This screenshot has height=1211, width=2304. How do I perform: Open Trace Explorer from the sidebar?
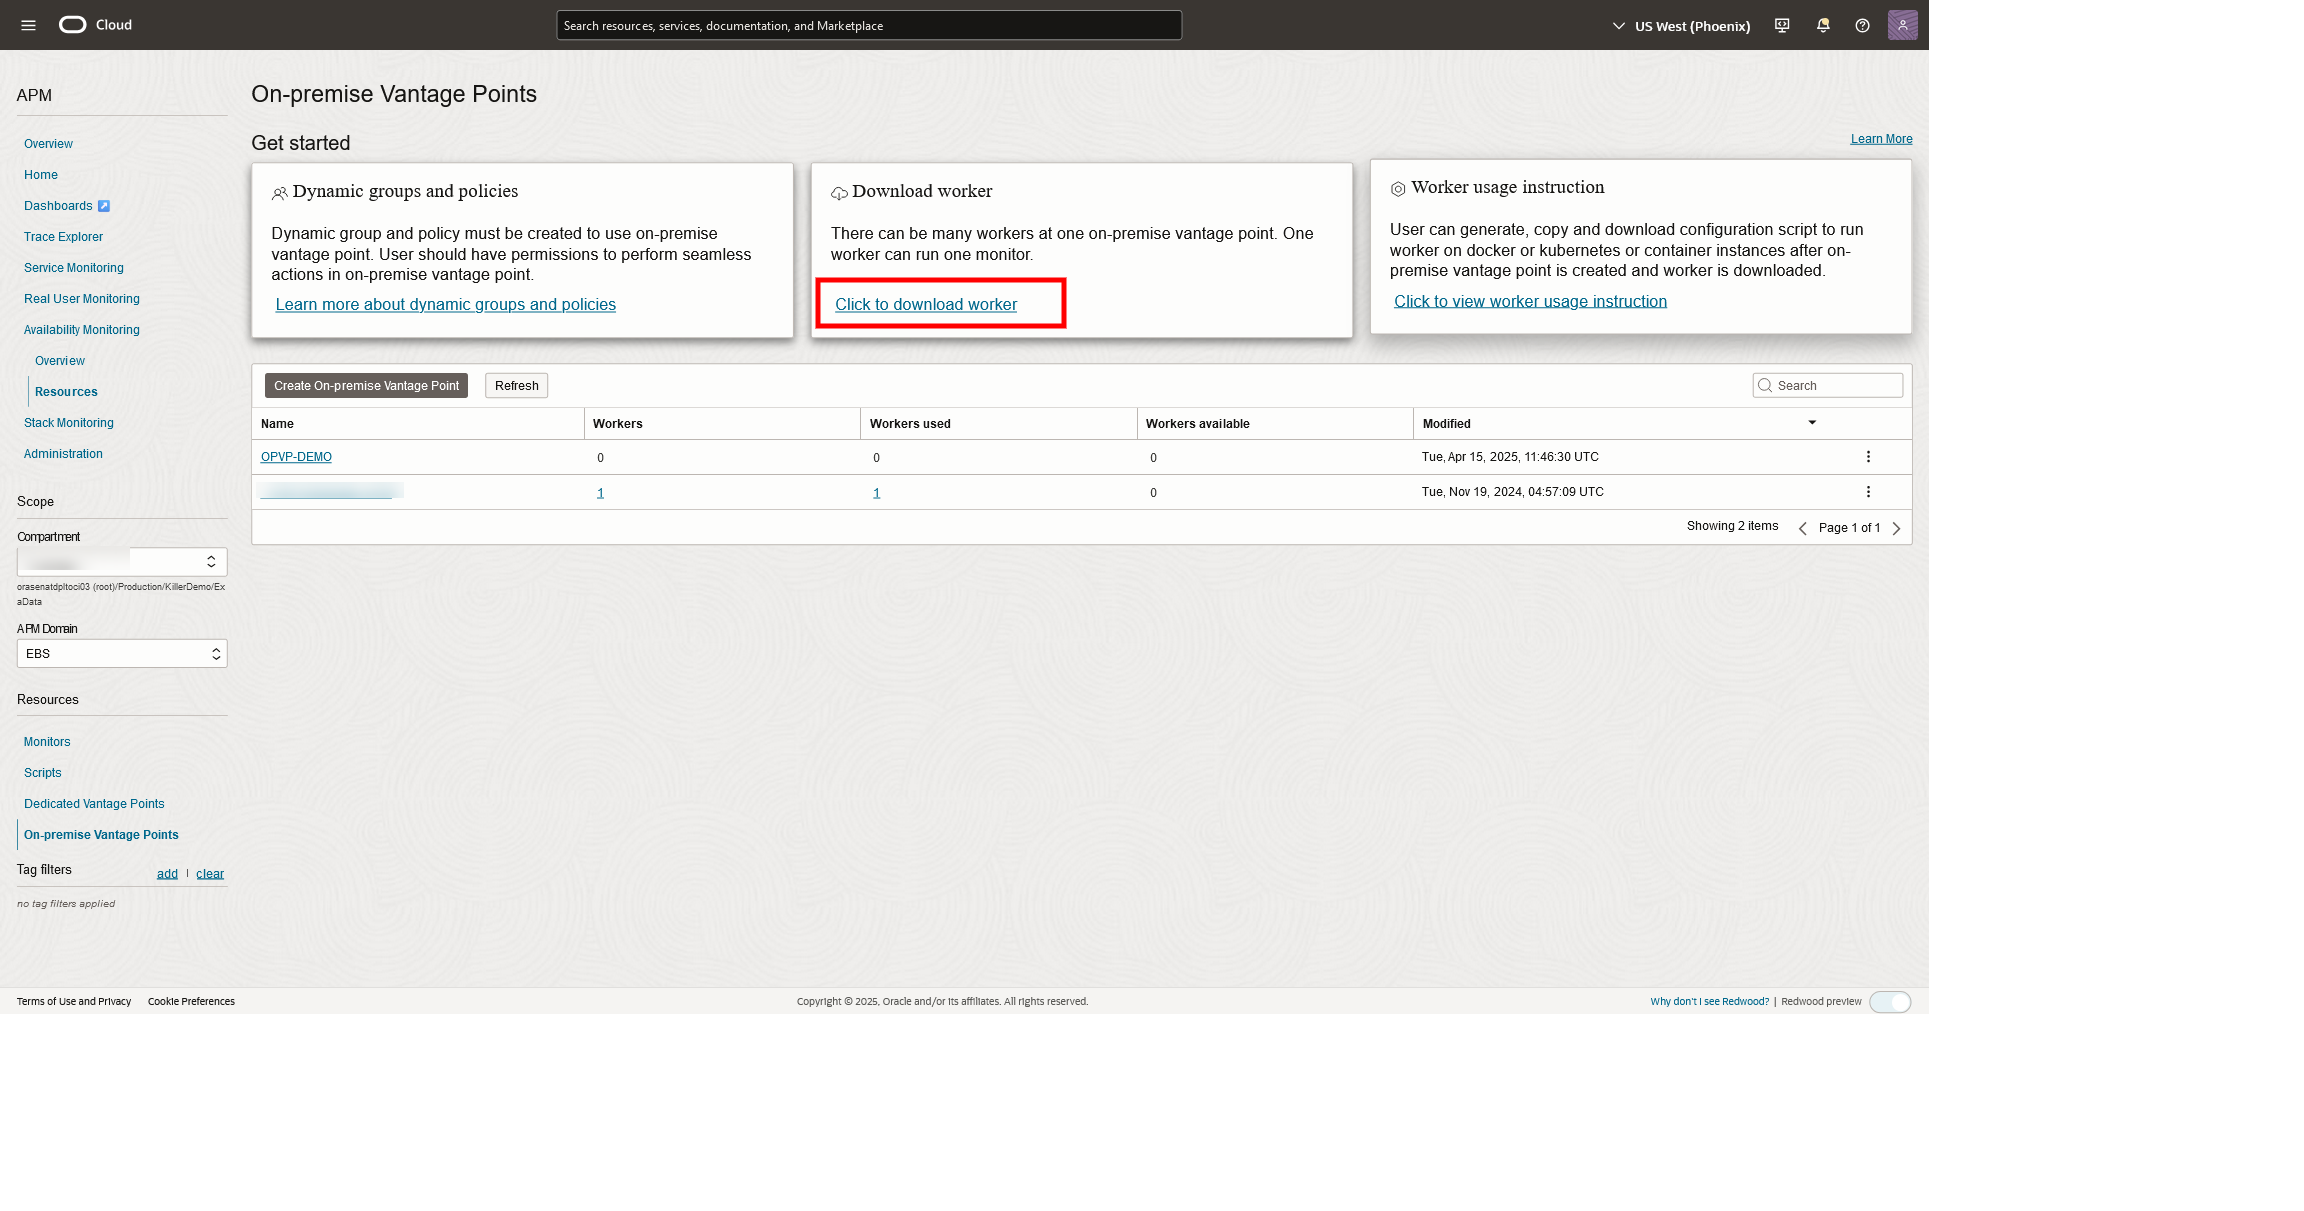pyautogui.click(x=63, y=236)
